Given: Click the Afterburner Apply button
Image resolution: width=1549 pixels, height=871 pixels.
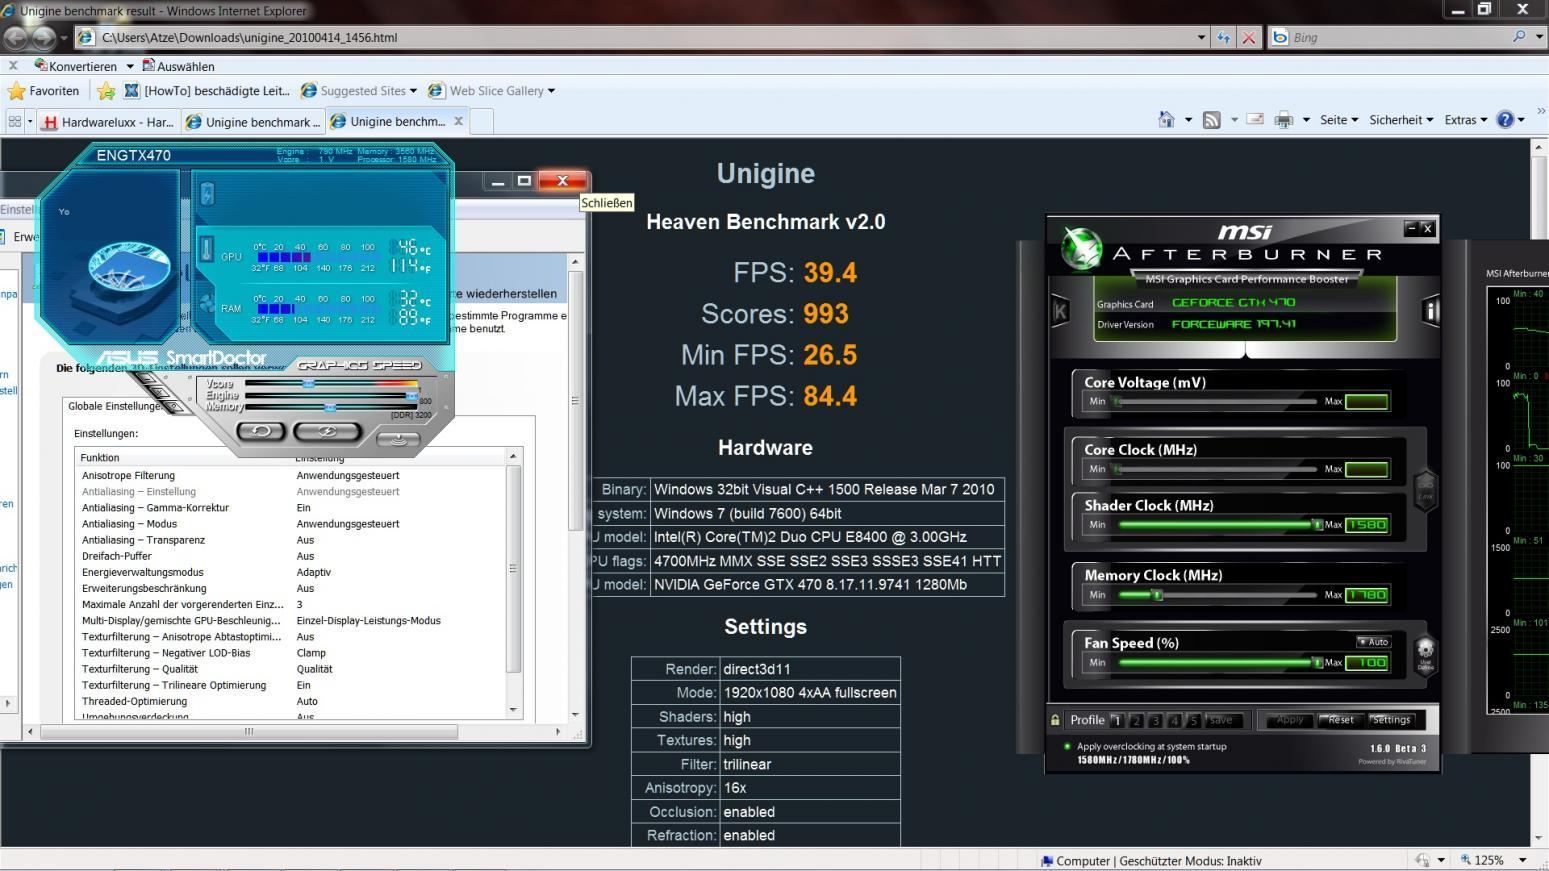Looking at the screenshot, I should coord(1289,720).
